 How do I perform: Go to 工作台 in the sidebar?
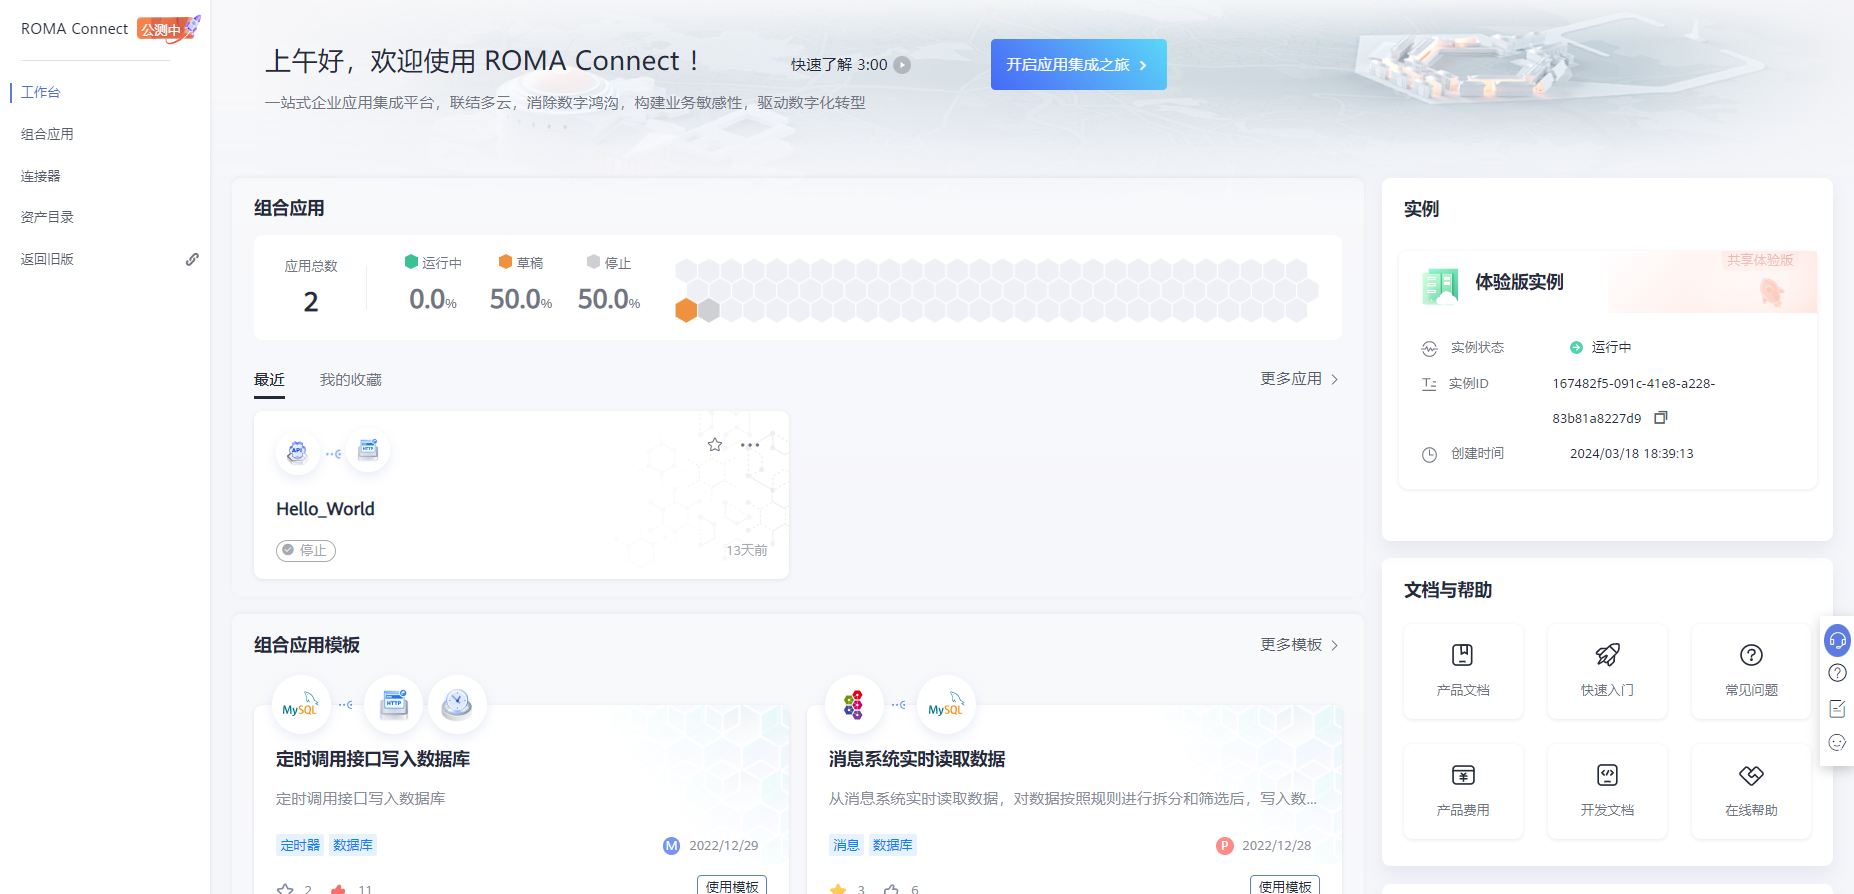(x=41, y=92)
